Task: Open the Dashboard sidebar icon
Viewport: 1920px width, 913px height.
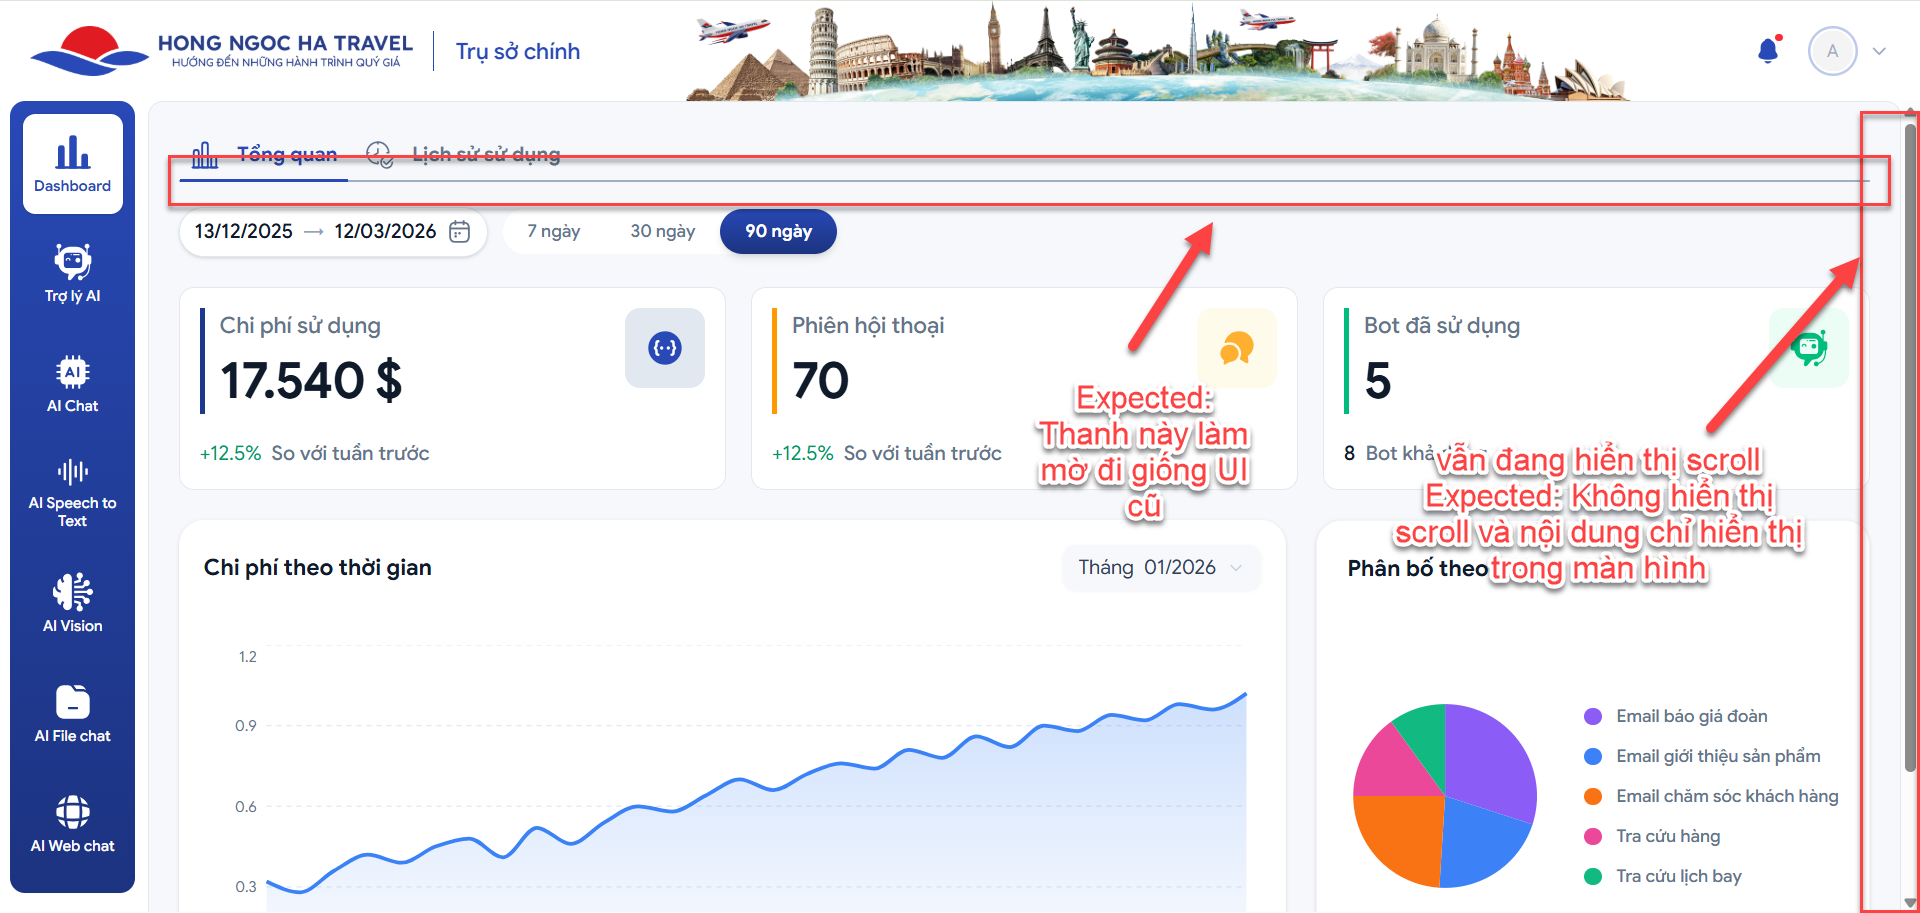Action: pos(72,164)
